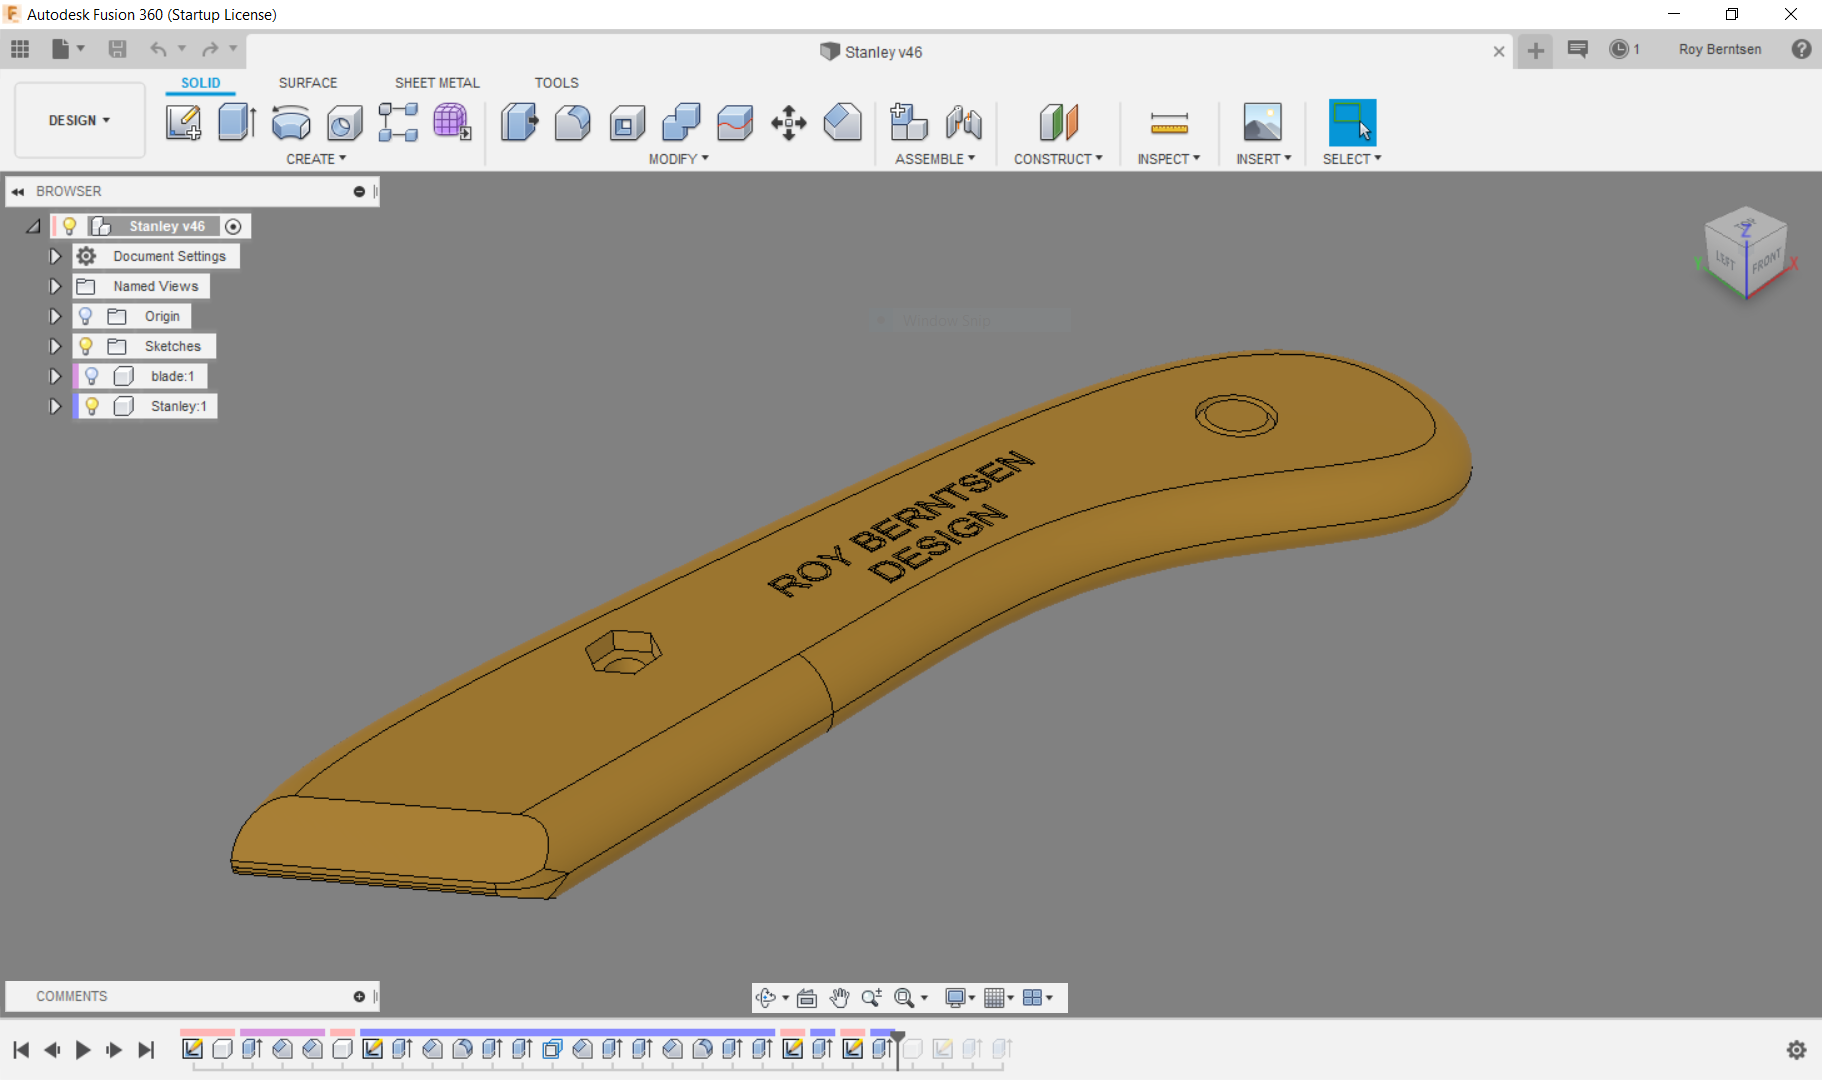Show the blade:1 component
This screenshot has height=1080, width=1822.
[x=92, y=376]
